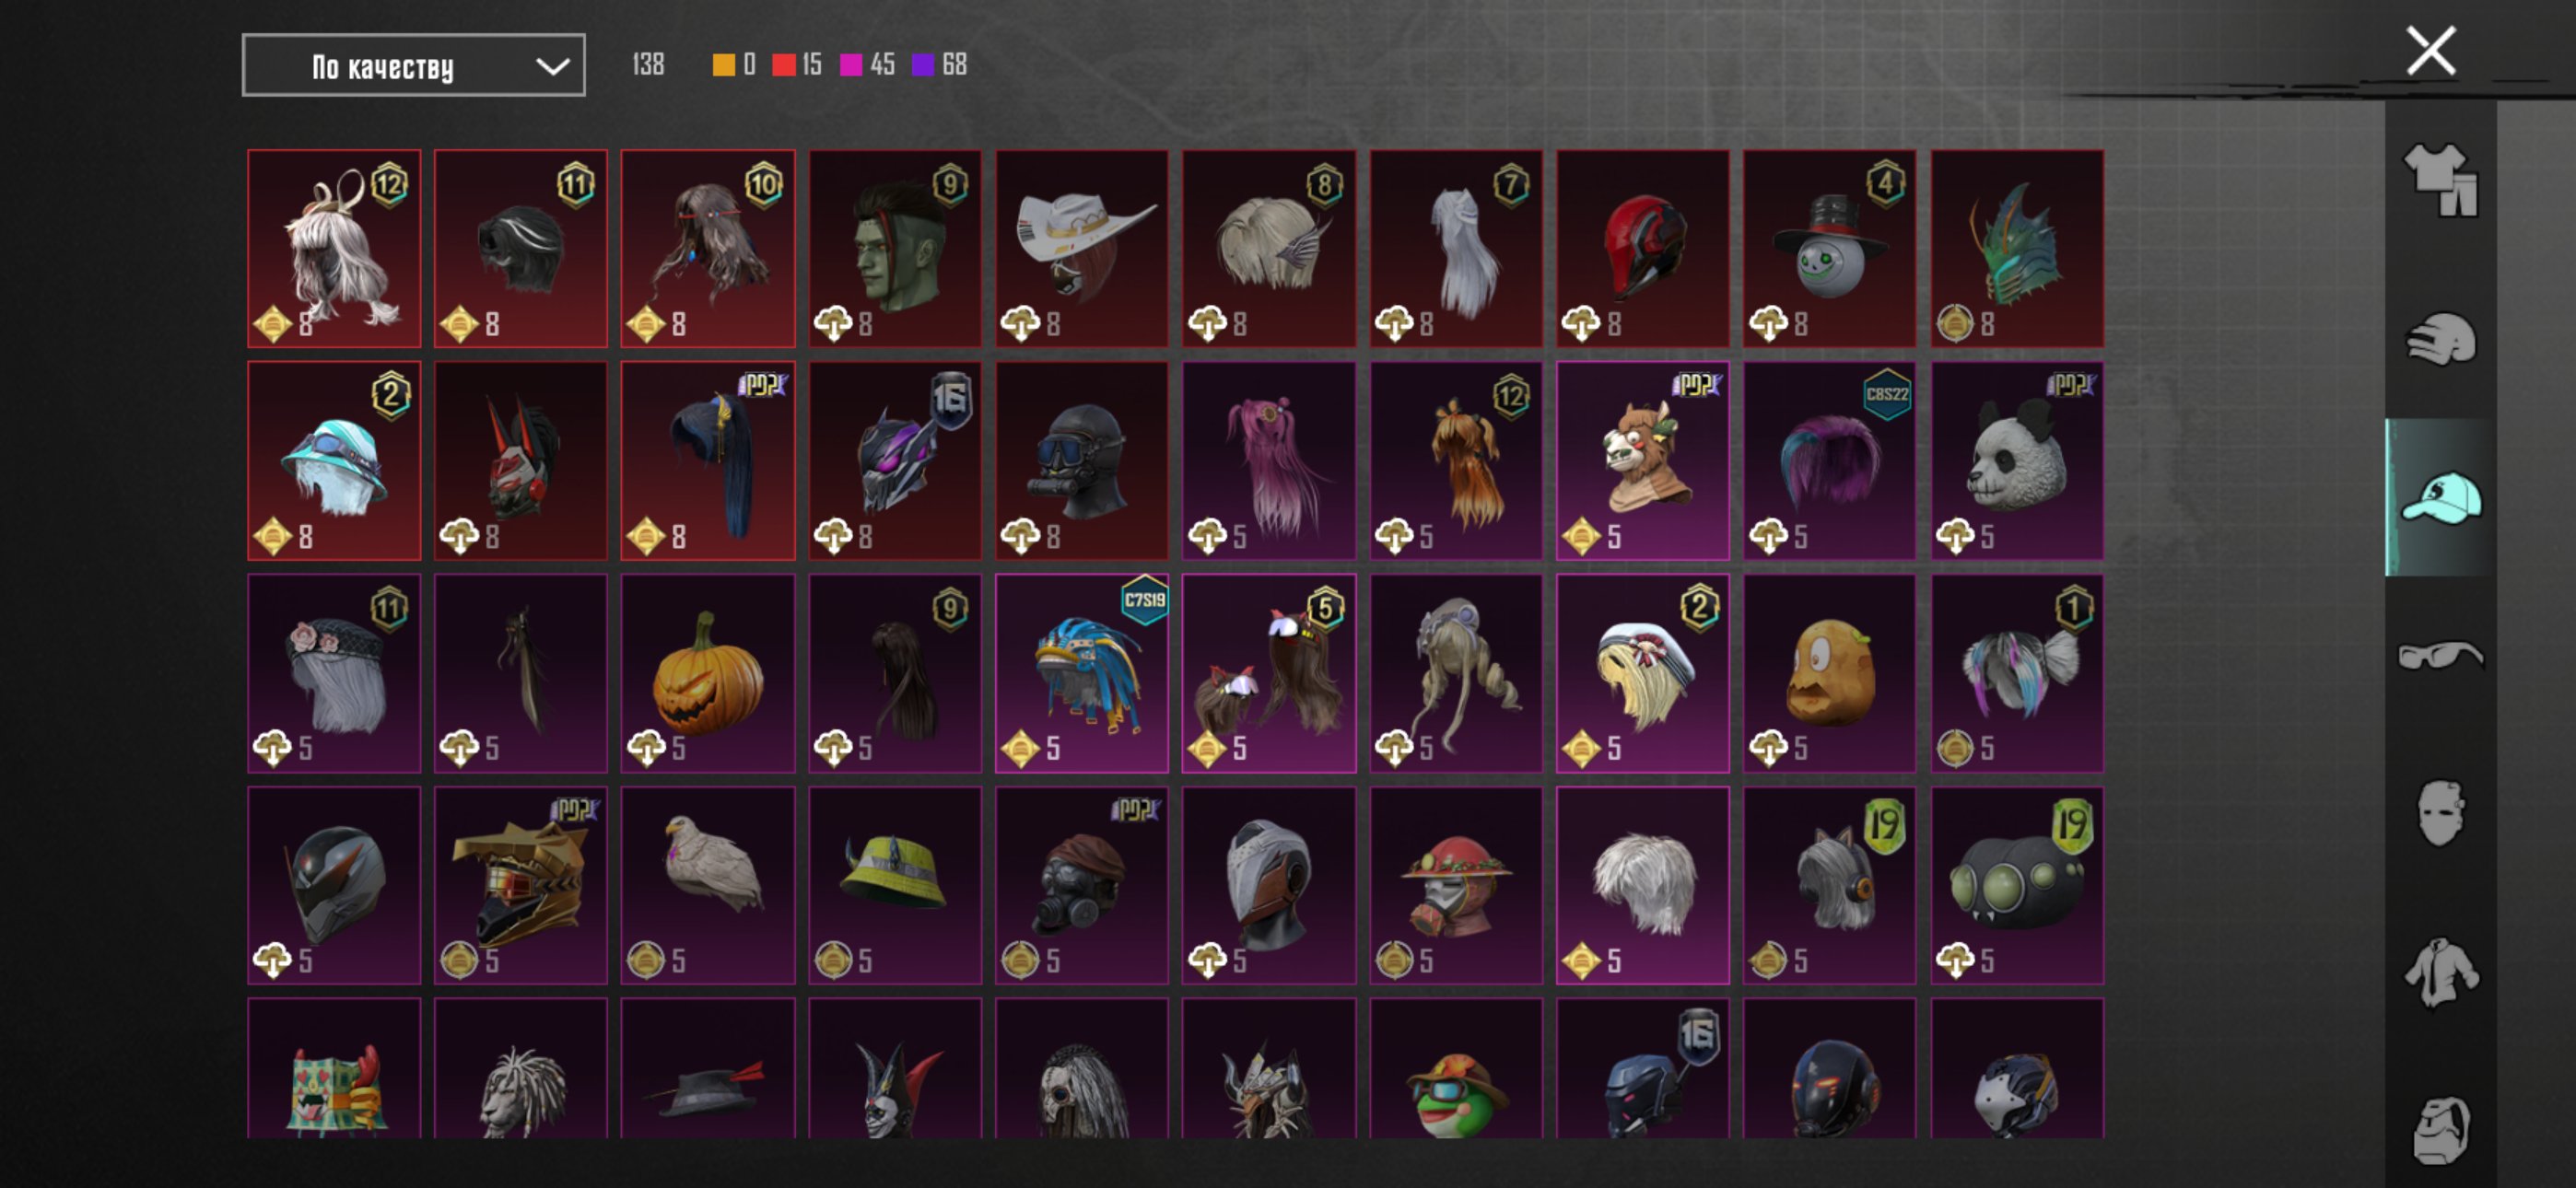
Task: Open the backpack category icon
Action: pyautogui.click(x=2440, y=1130)
